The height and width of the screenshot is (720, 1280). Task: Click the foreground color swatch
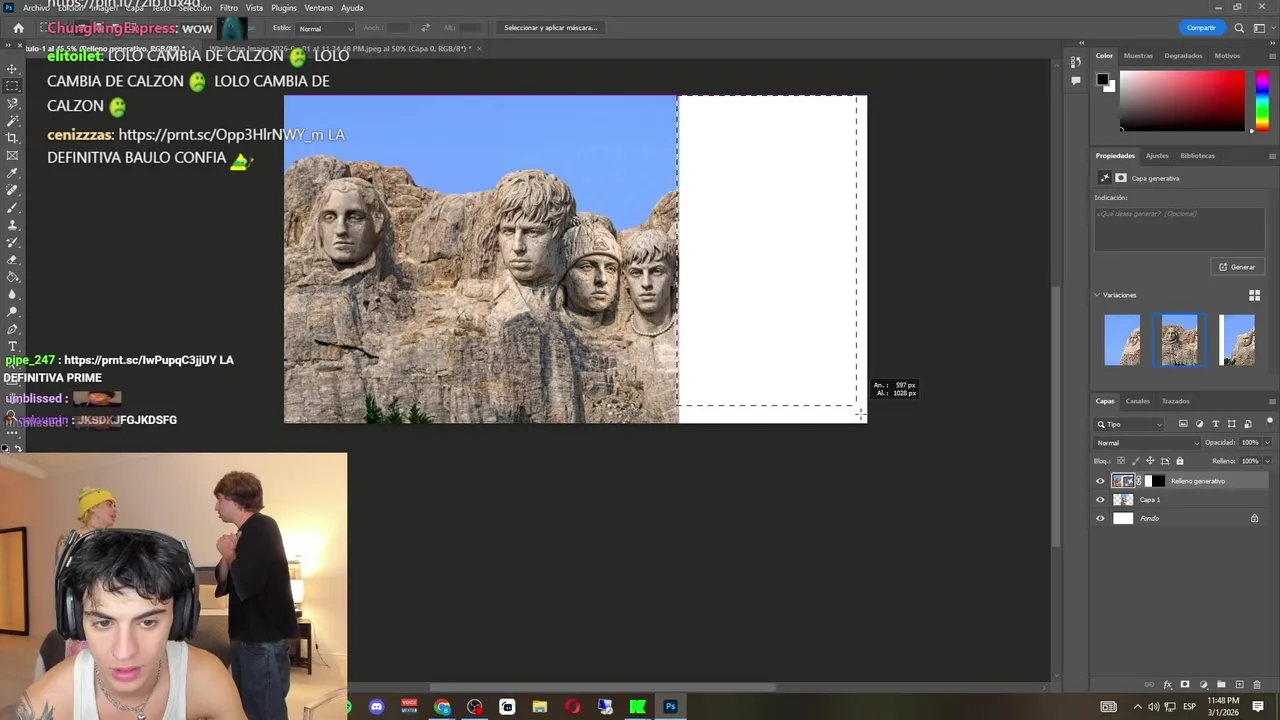pyautogui.click(x=1102, y=80)
